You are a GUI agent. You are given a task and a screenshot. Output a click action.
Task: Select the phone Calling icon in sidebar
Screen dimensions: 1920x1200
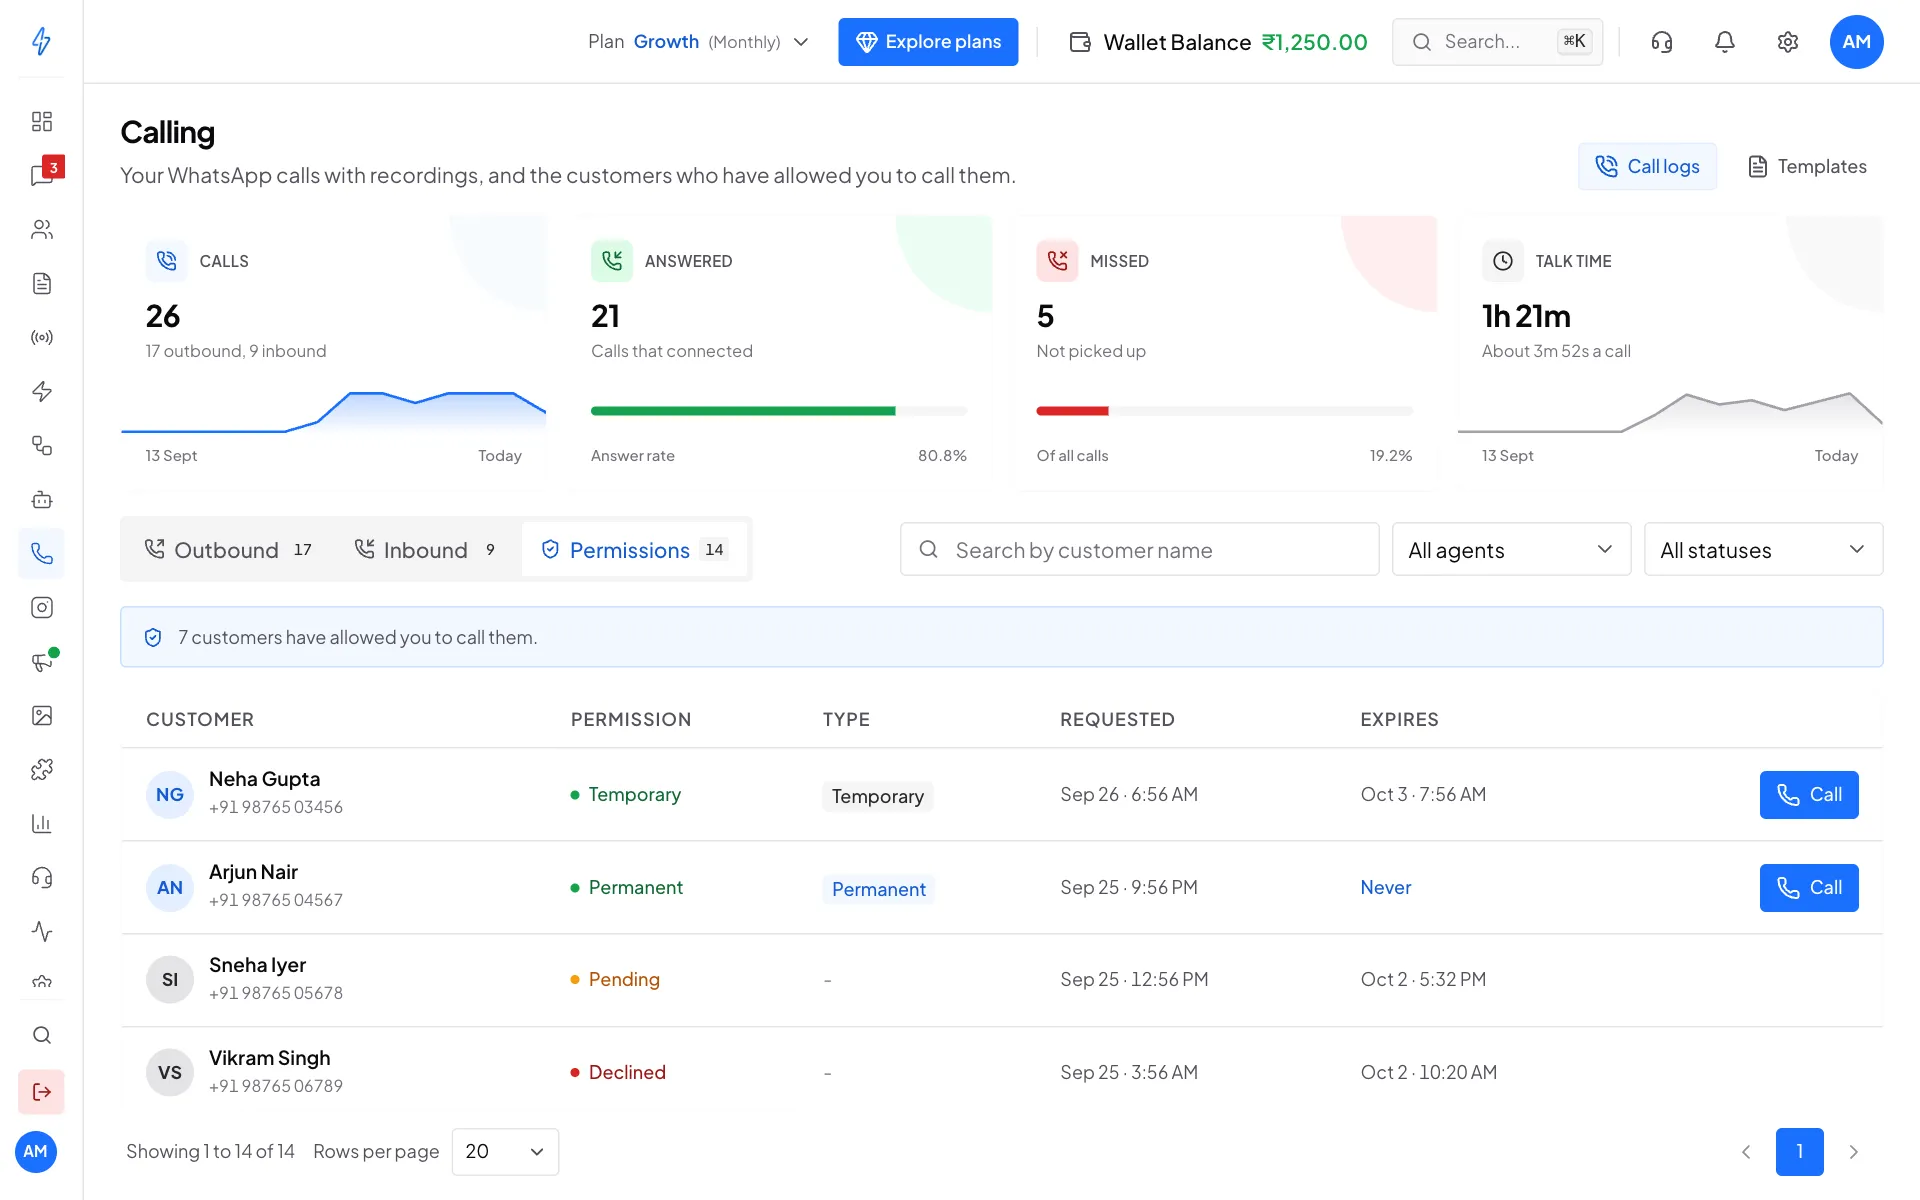click(x=41, y=553)
